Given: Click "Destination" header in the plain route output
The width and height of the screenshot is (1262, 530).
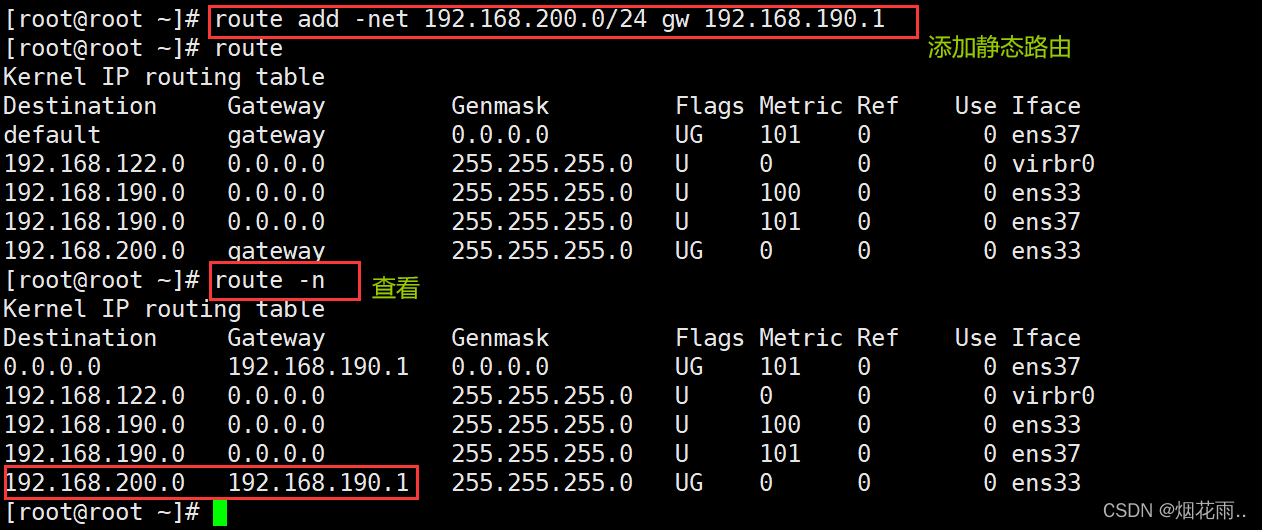Looking at the screenshot, I should [80, 106].
